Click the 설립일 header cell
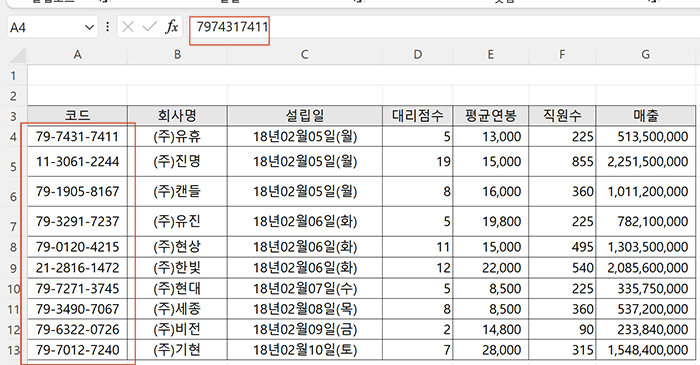 pos(304,116)
